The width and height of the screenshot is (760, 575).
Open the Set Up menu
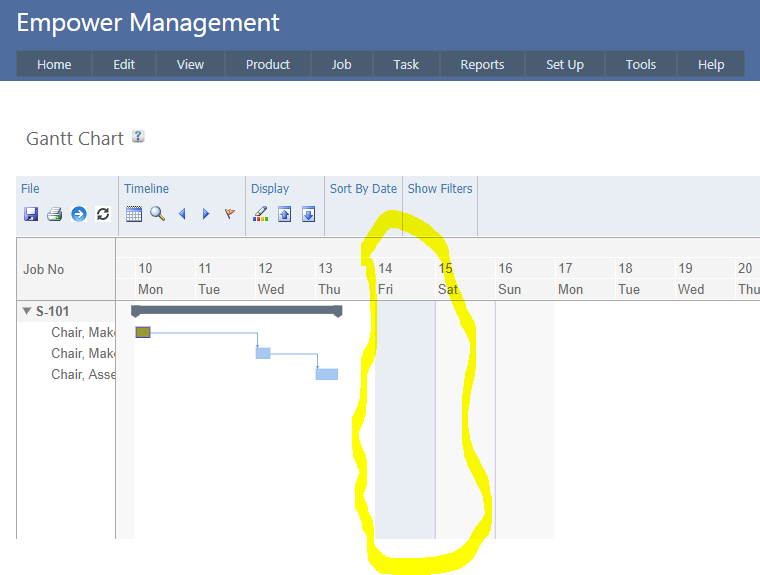click(x=565, y=64)
